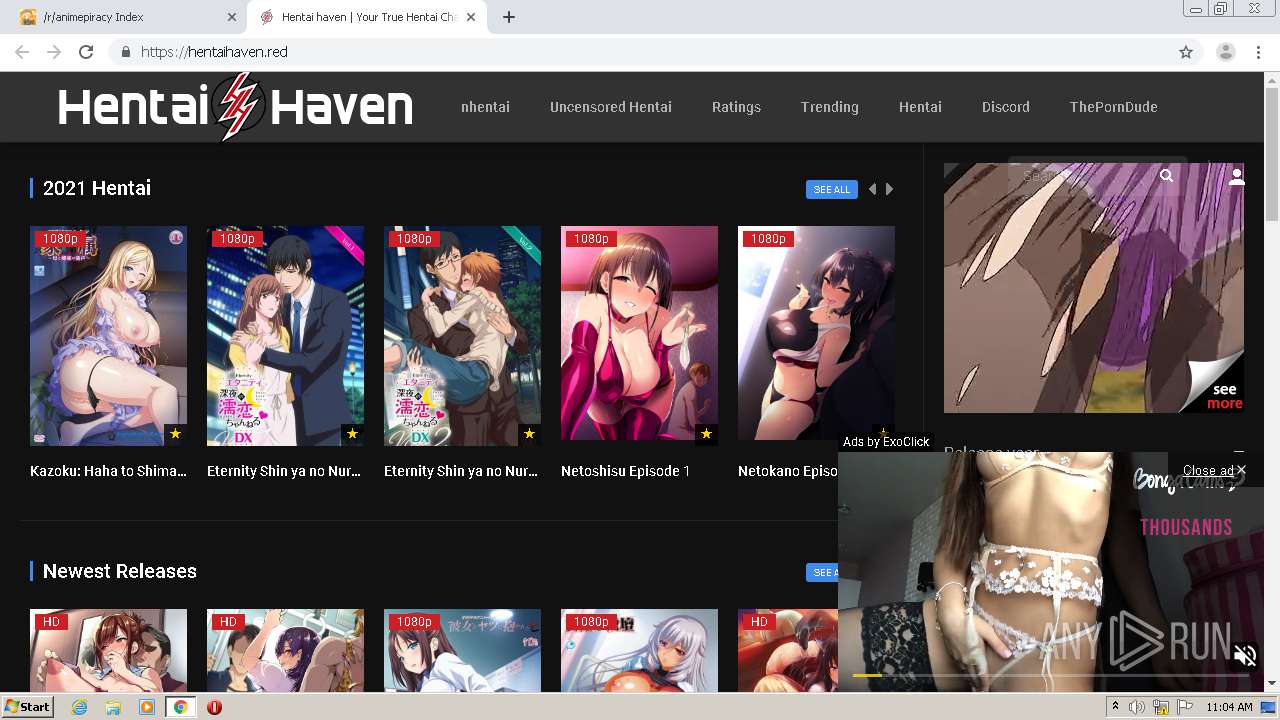1280x720 pixels.
Task: Launch Internet Explorer from taskbar
Action: 79,707
